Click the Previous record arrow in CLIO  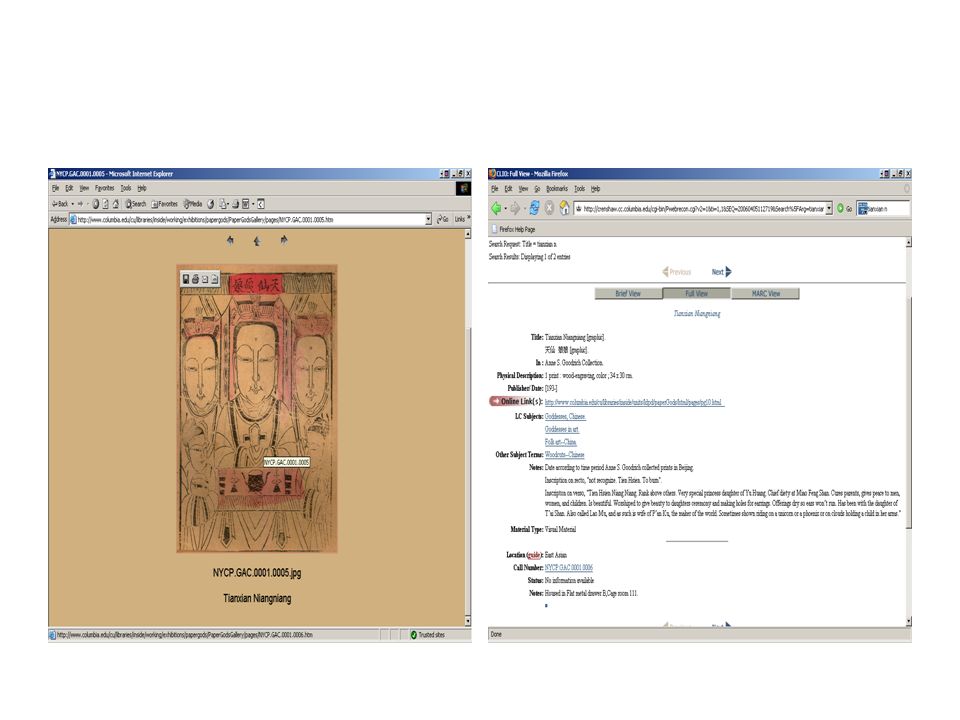pos(666,271)
